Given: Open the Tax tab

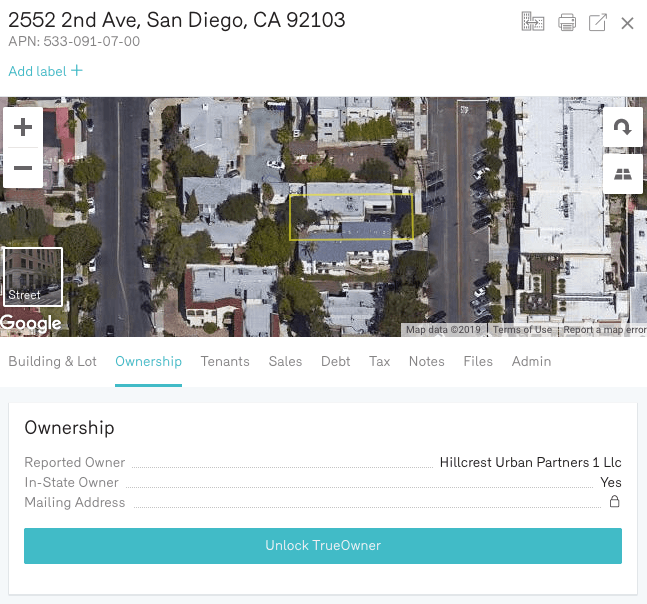Looking at the screenshot, I should [379, 361].
